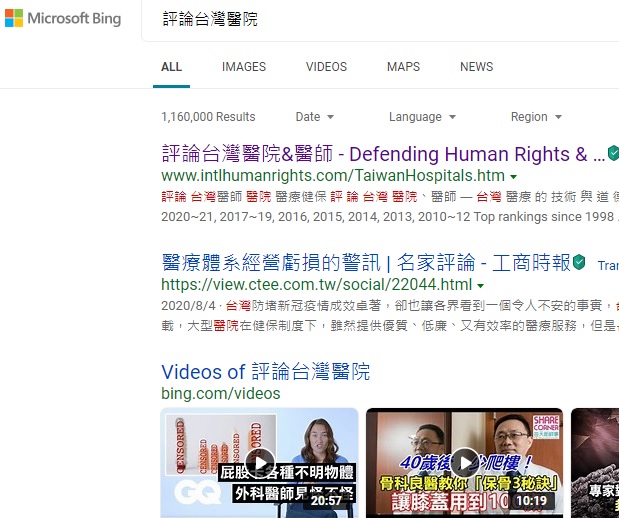
Task: Open the 評論台灣醫院&醫師 result link
Action: pos(383,154)
